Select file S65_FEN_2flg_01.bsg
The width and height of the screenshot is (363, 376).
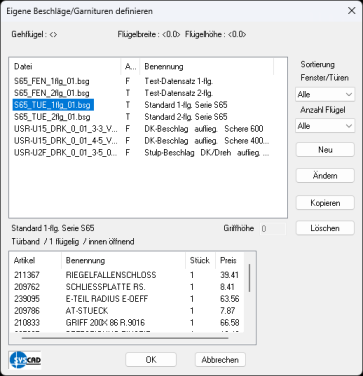[52, 93]
